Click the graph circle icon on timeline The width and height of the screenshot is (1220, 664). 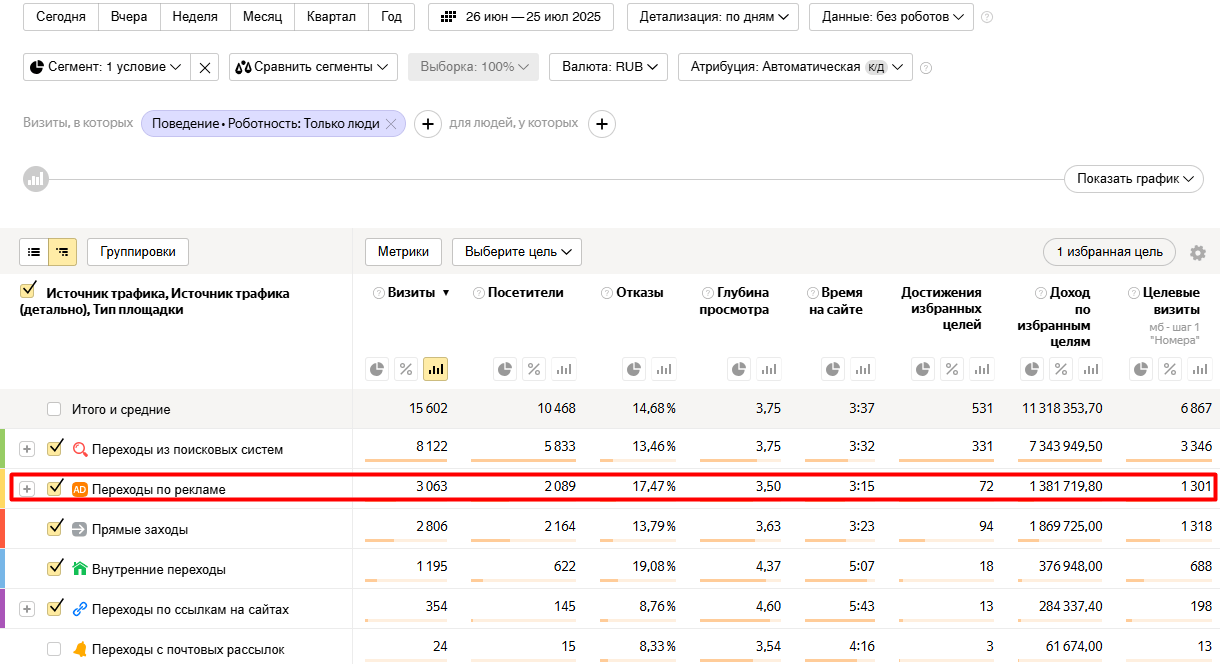pos(36,180)
